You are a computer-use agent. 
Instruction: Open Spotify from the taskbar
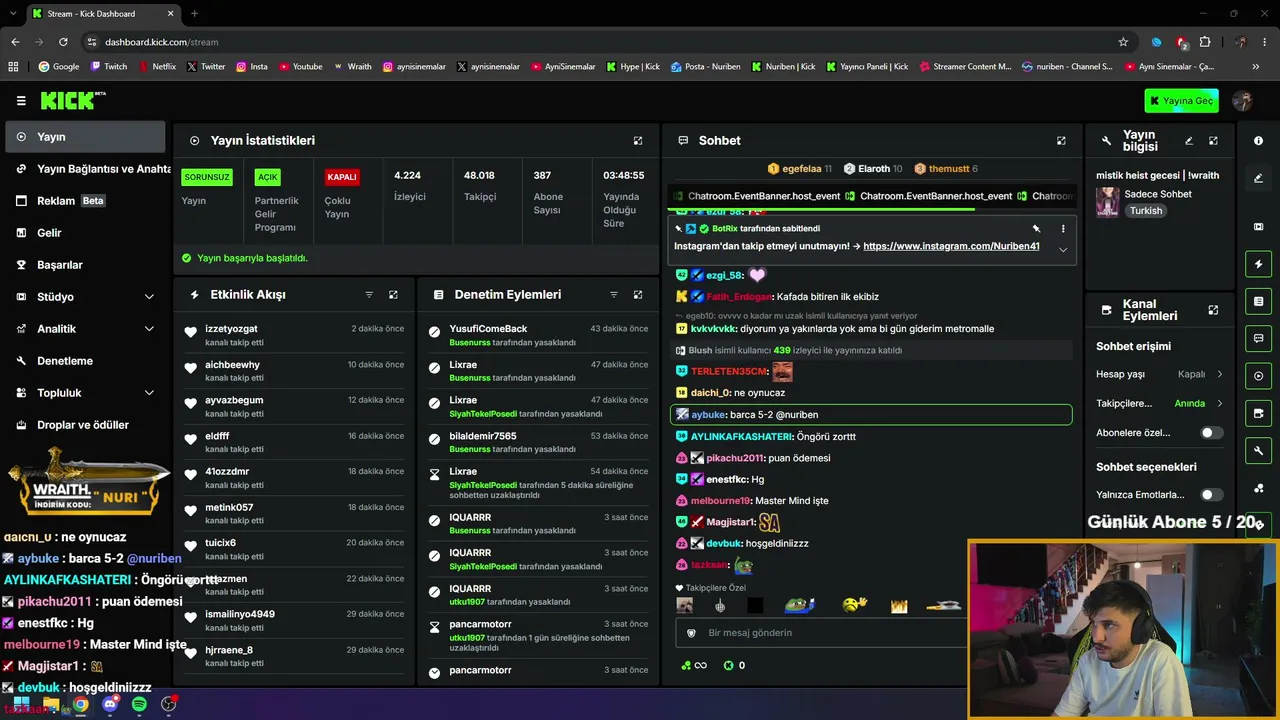[139, 704]
